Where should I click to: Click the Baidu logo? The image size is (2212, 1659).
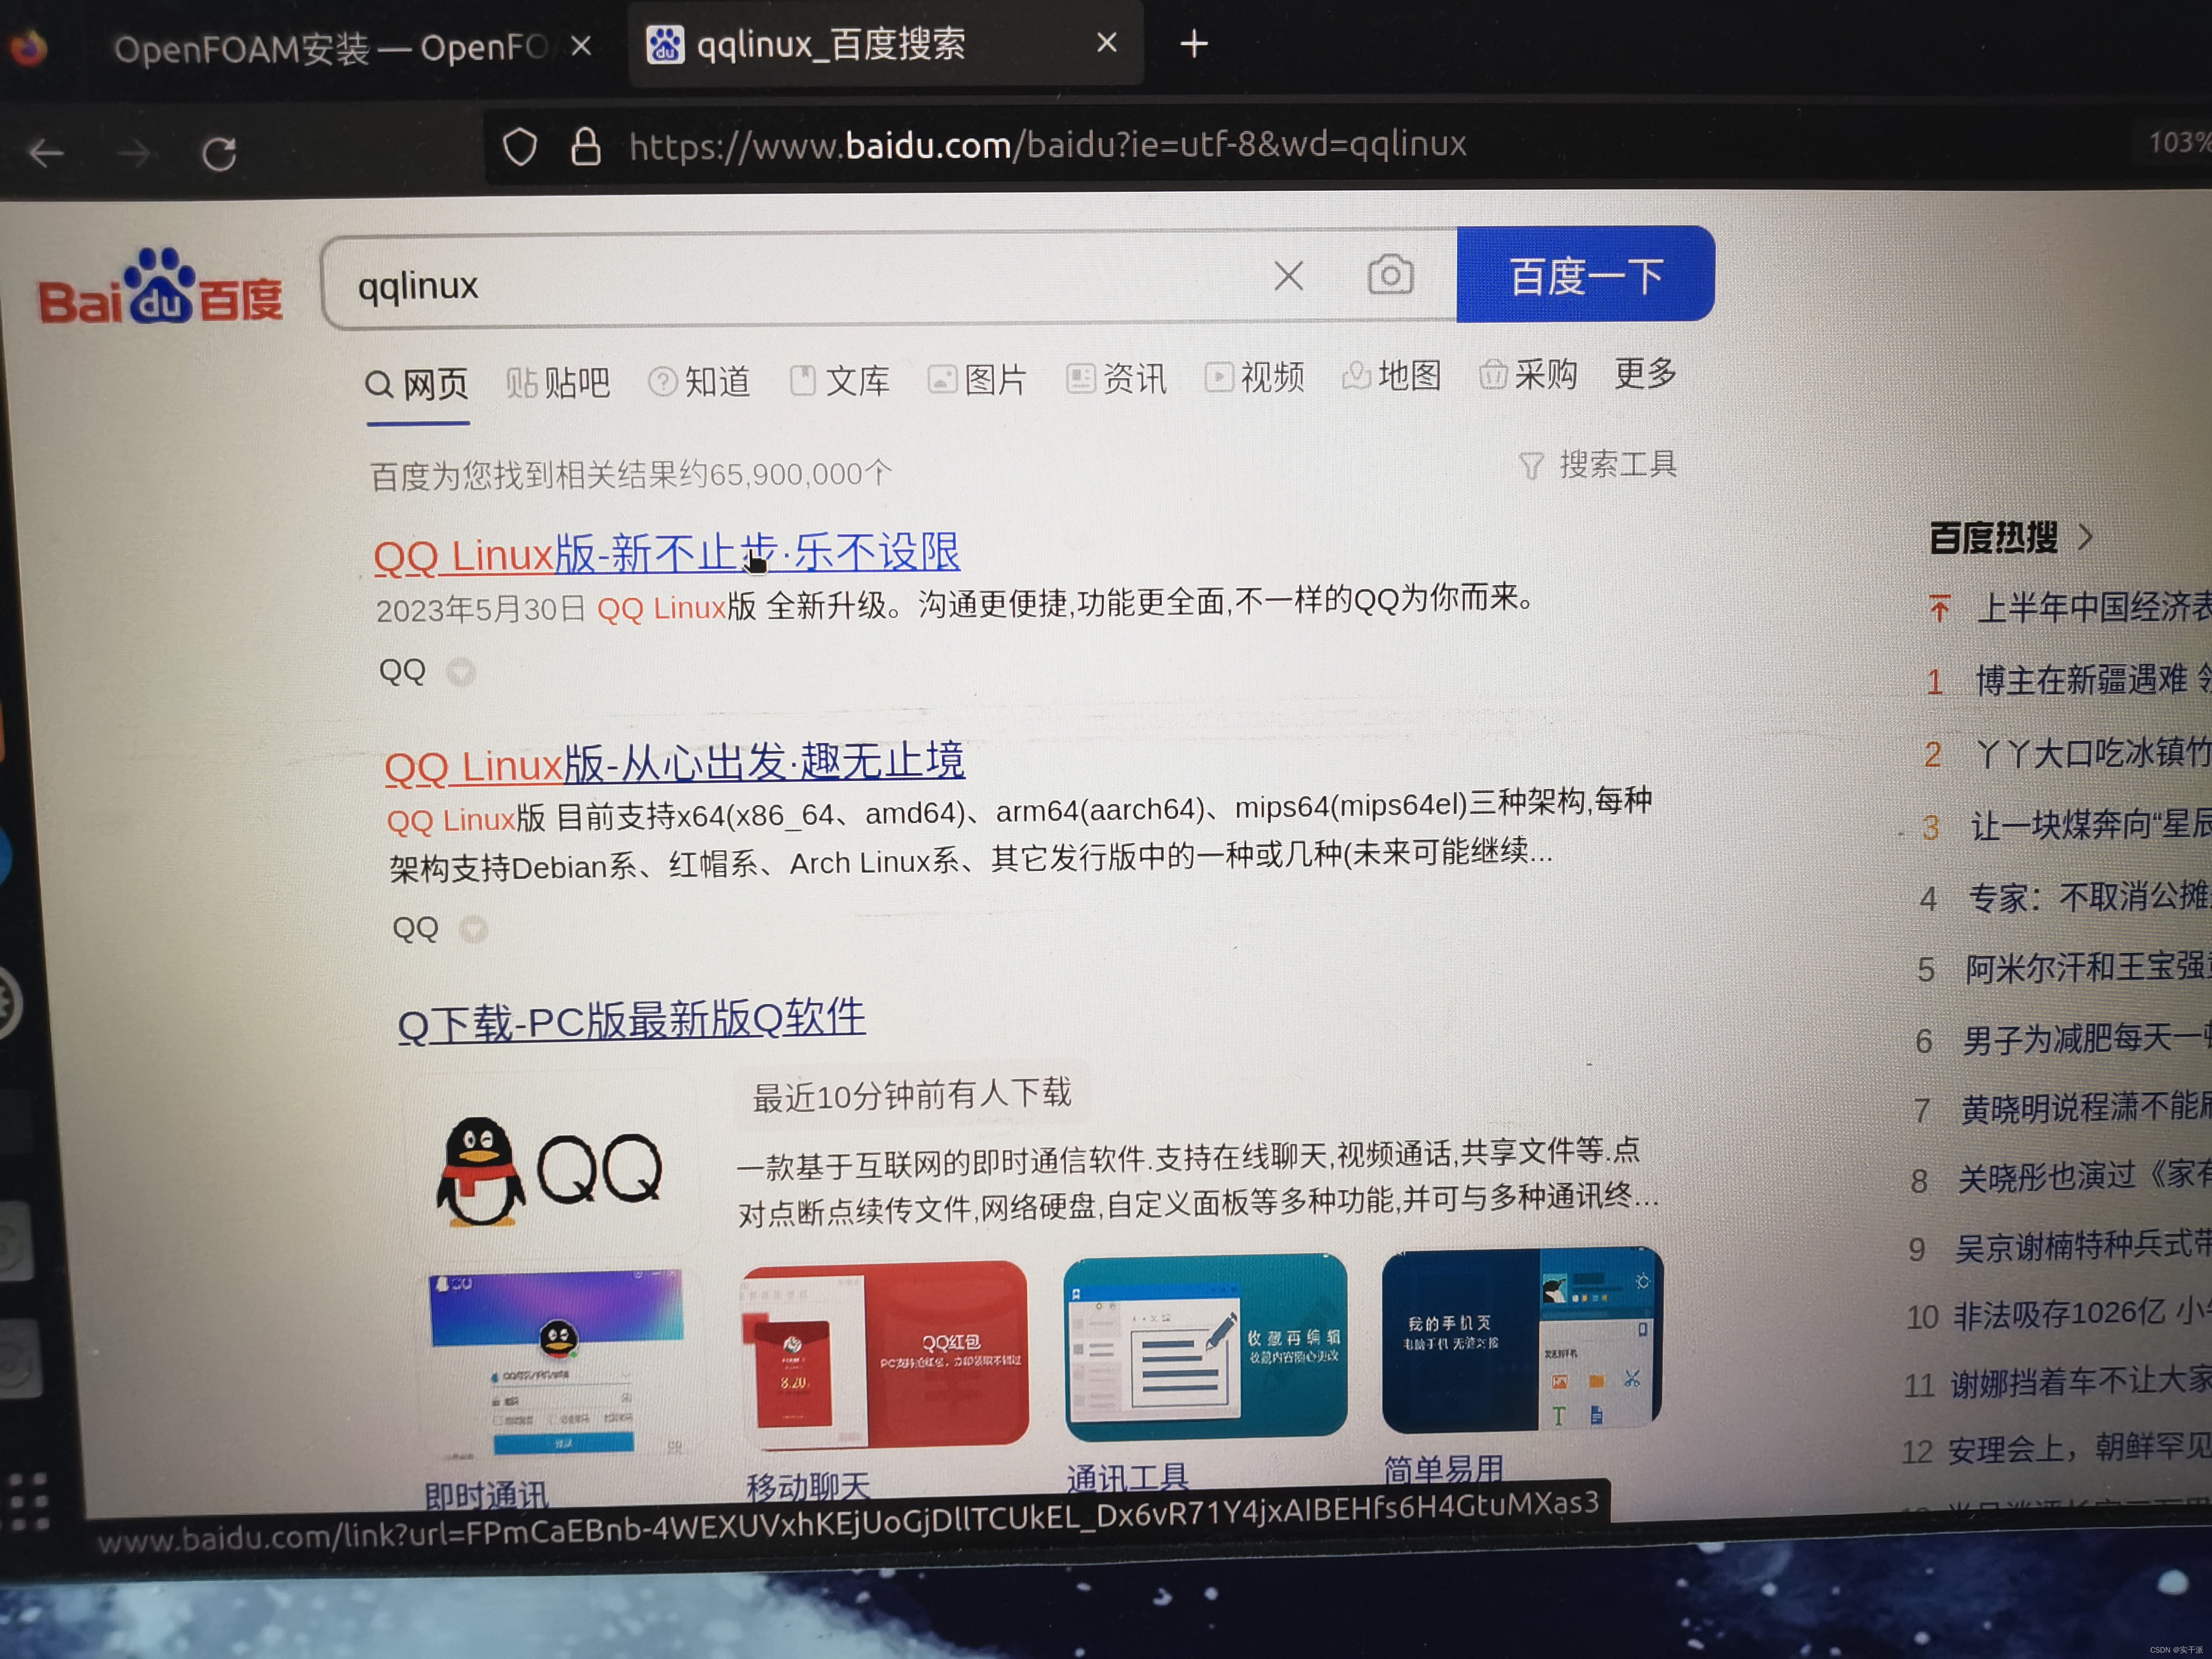pos(160,290)
